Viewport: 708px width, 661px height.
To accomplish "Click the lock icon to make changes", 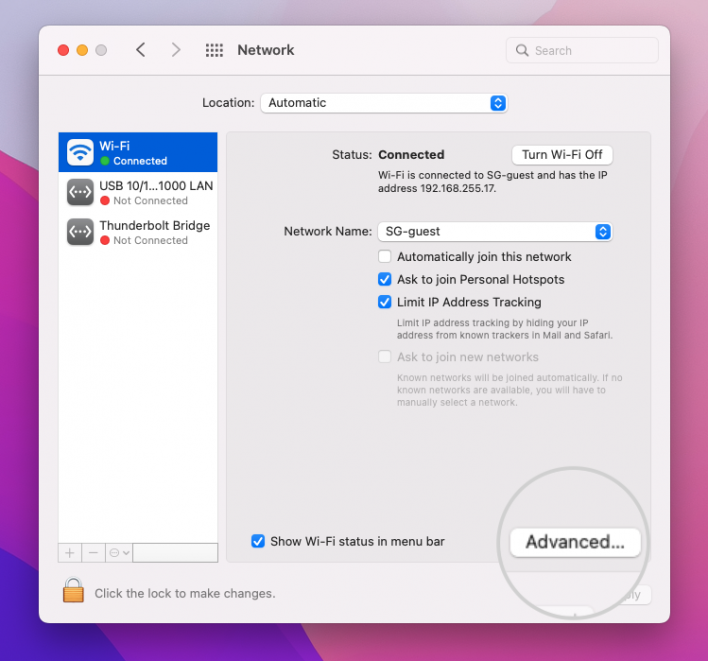I will tap(73, 591).
